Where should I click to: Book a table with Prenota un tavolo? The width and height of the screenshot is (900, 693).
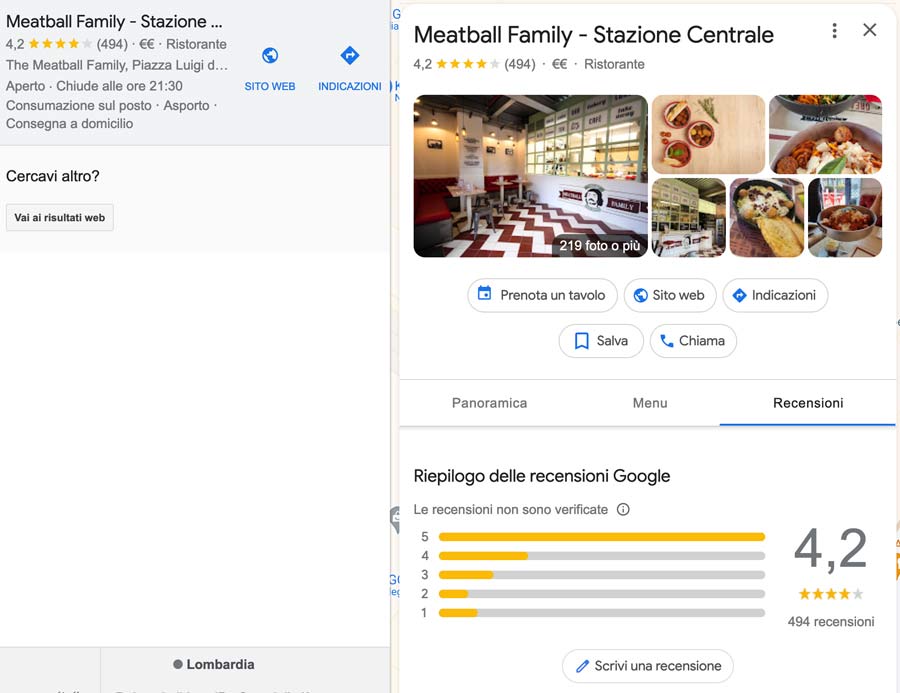tap(542, 295)
